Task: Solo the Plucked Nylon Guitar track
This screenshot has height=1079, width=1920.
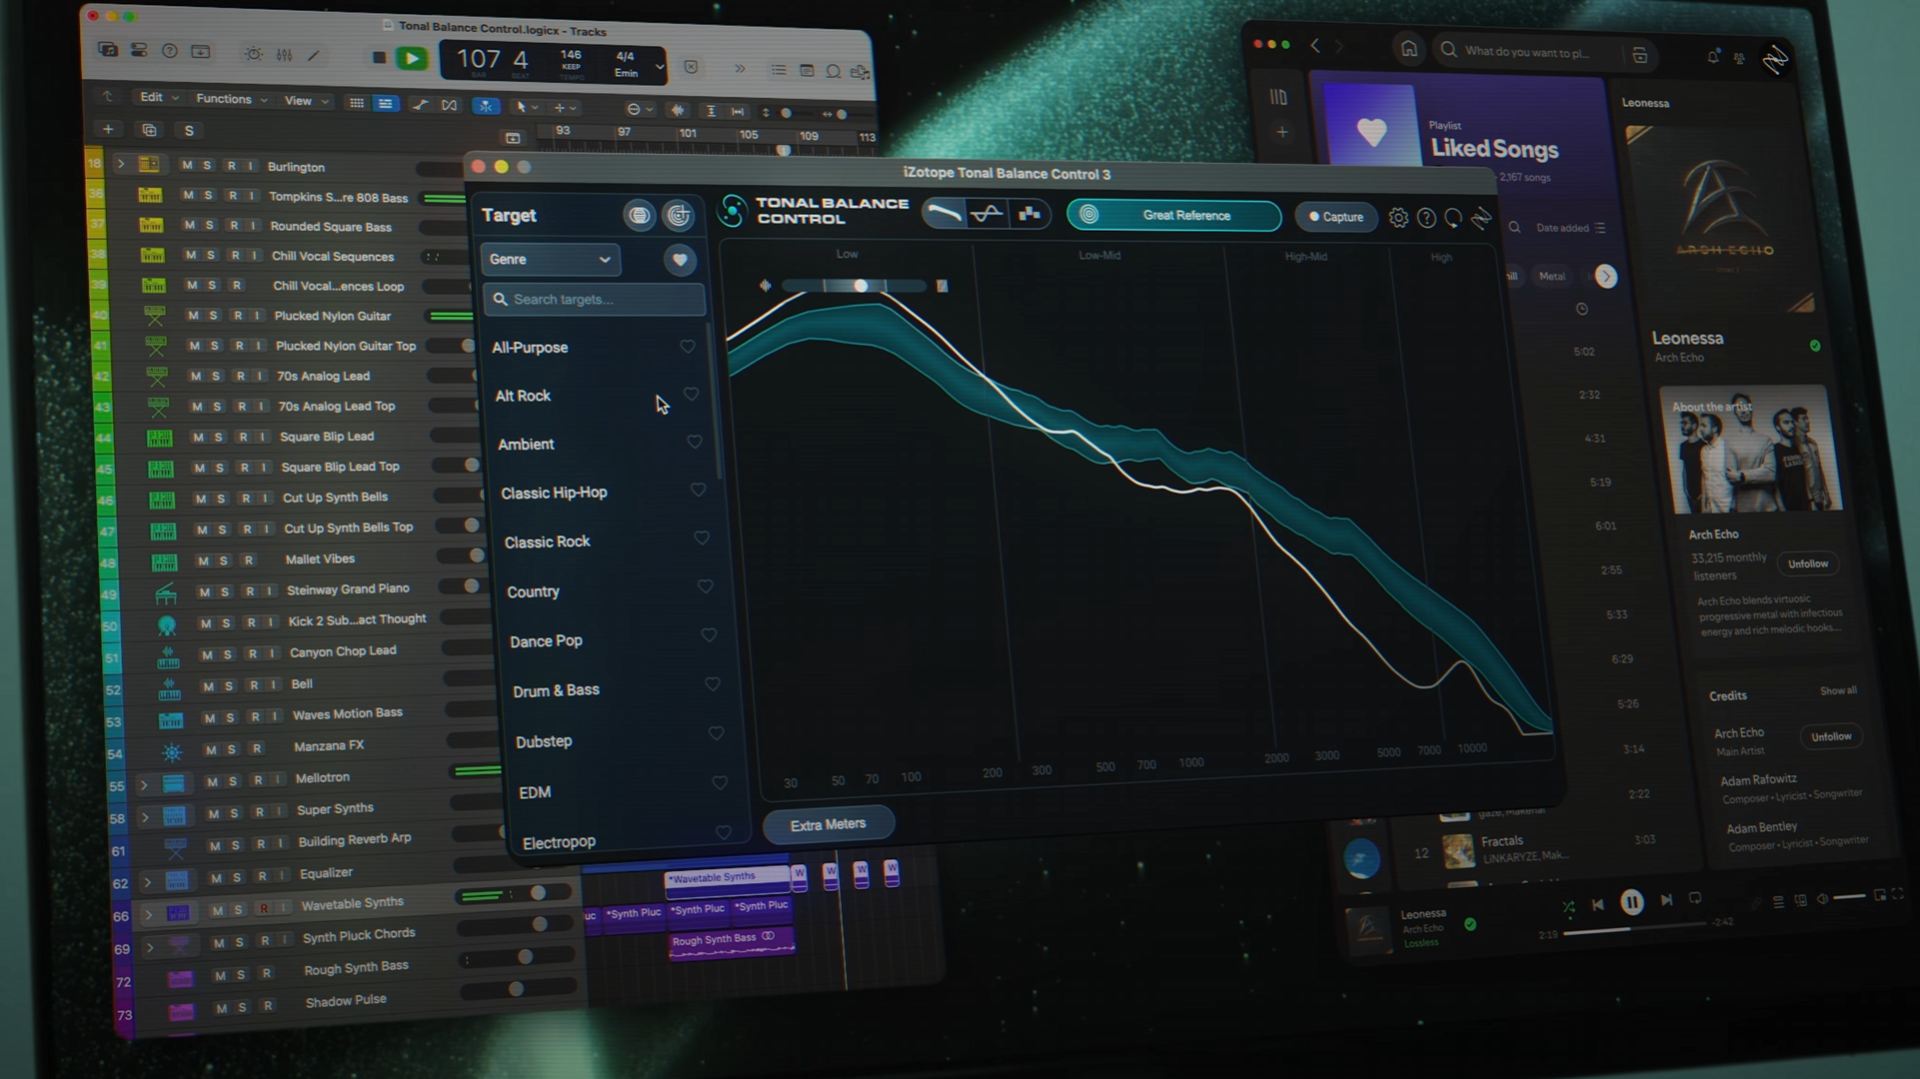Action: pyautogui.click(x=215, y=316)
